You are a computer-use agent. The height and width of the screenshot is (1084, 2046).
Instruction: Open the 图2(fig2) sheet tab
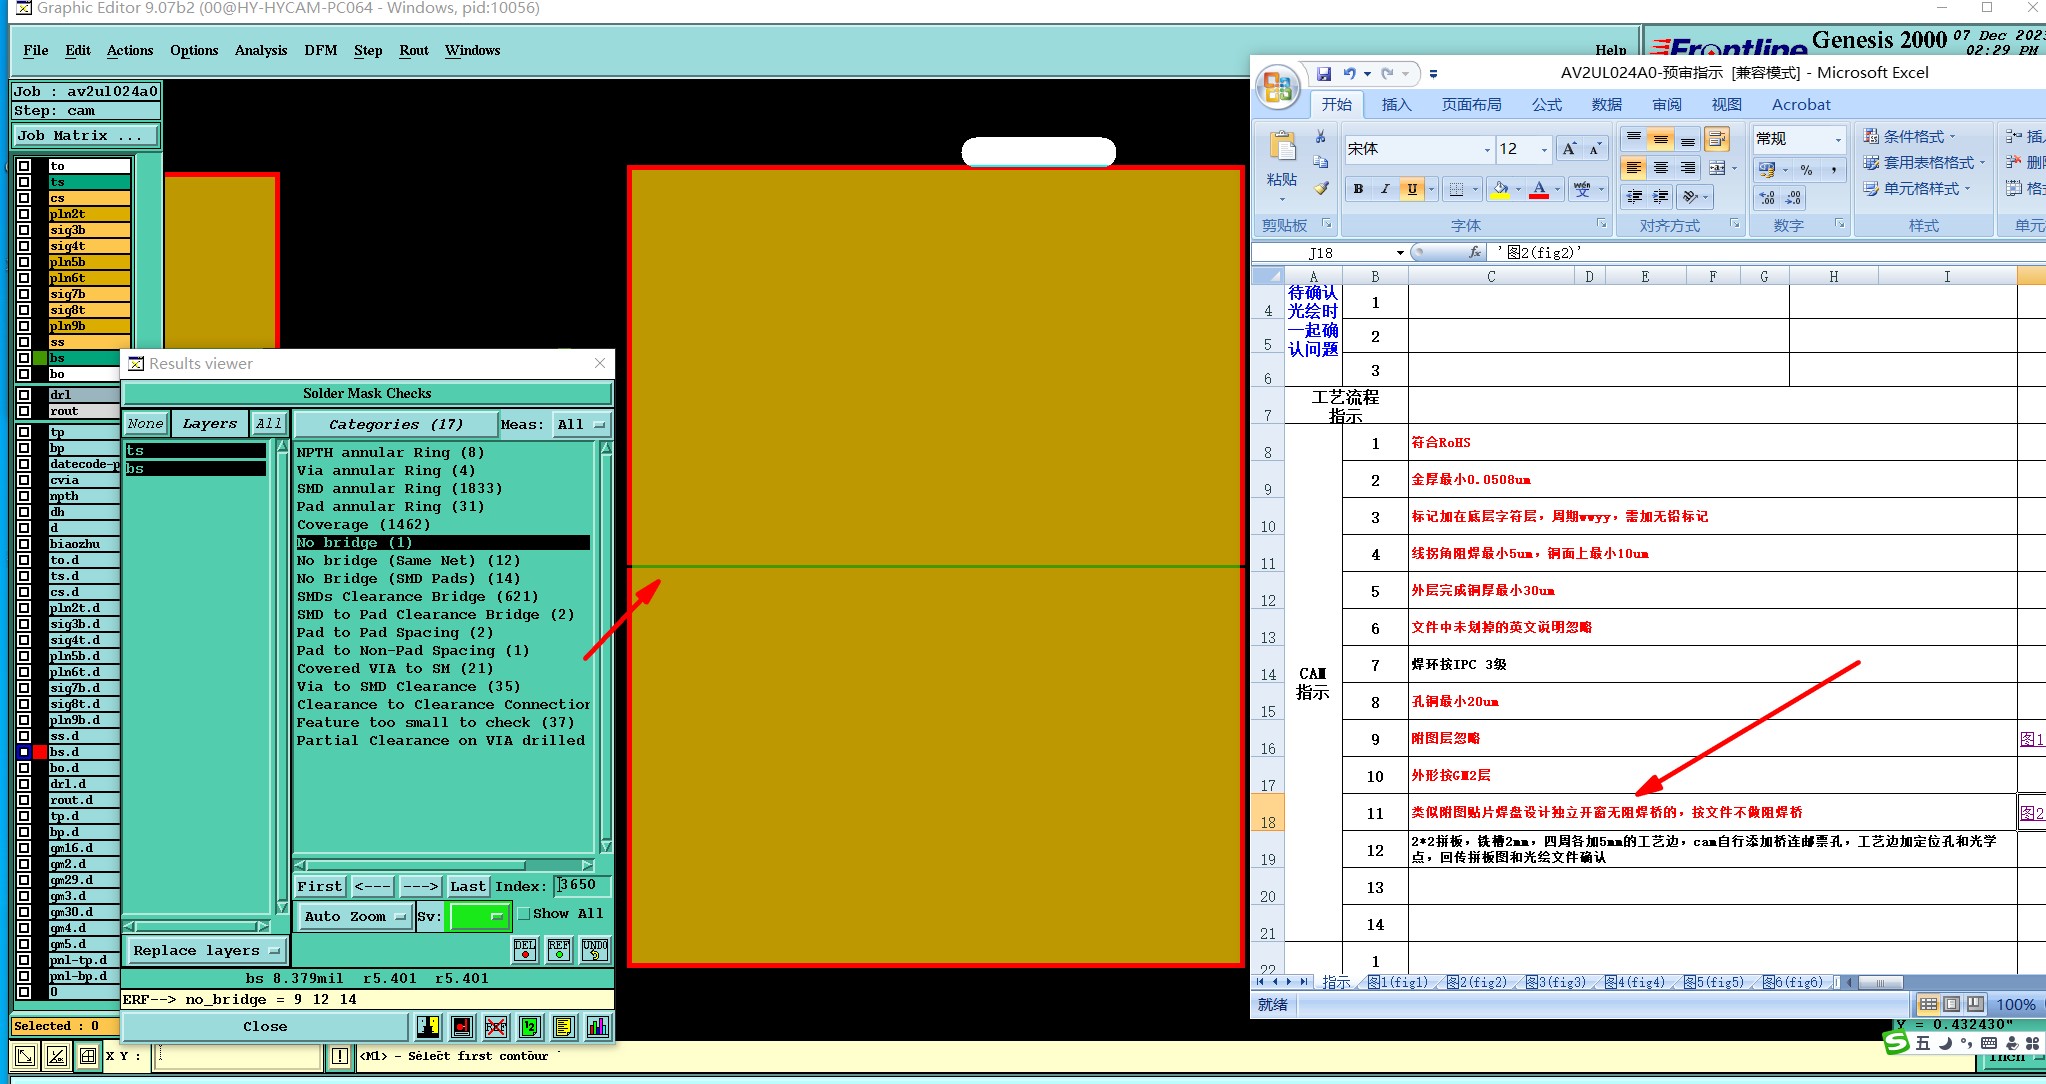1476,982
